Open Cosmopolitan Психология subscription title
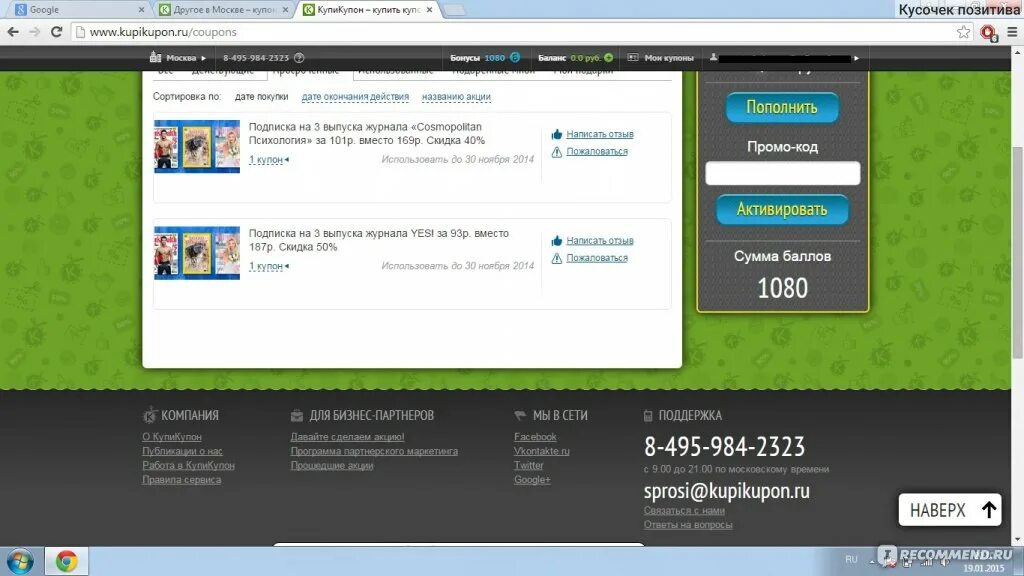This screenshot has width=1024, height=576. coord(367,133)
